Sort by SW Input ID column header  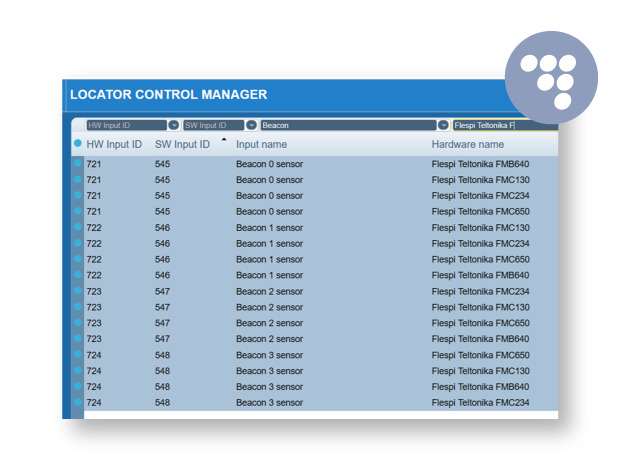tap(183, 144)
